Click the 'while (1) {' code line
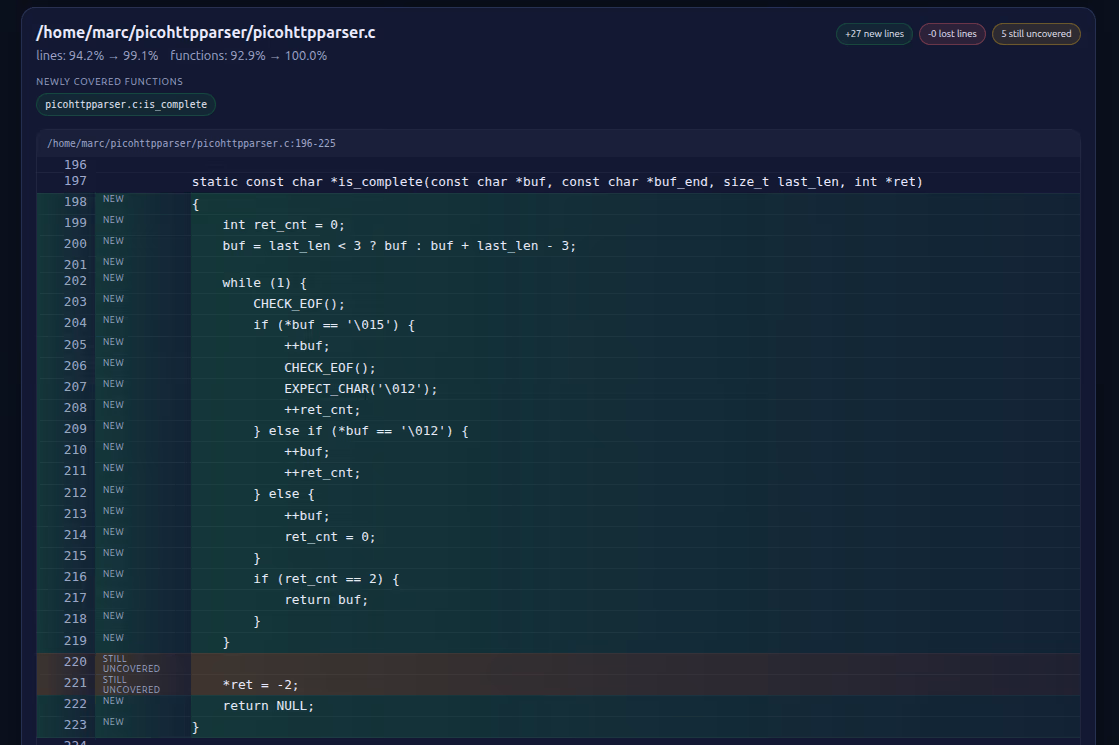 [264, 283]
